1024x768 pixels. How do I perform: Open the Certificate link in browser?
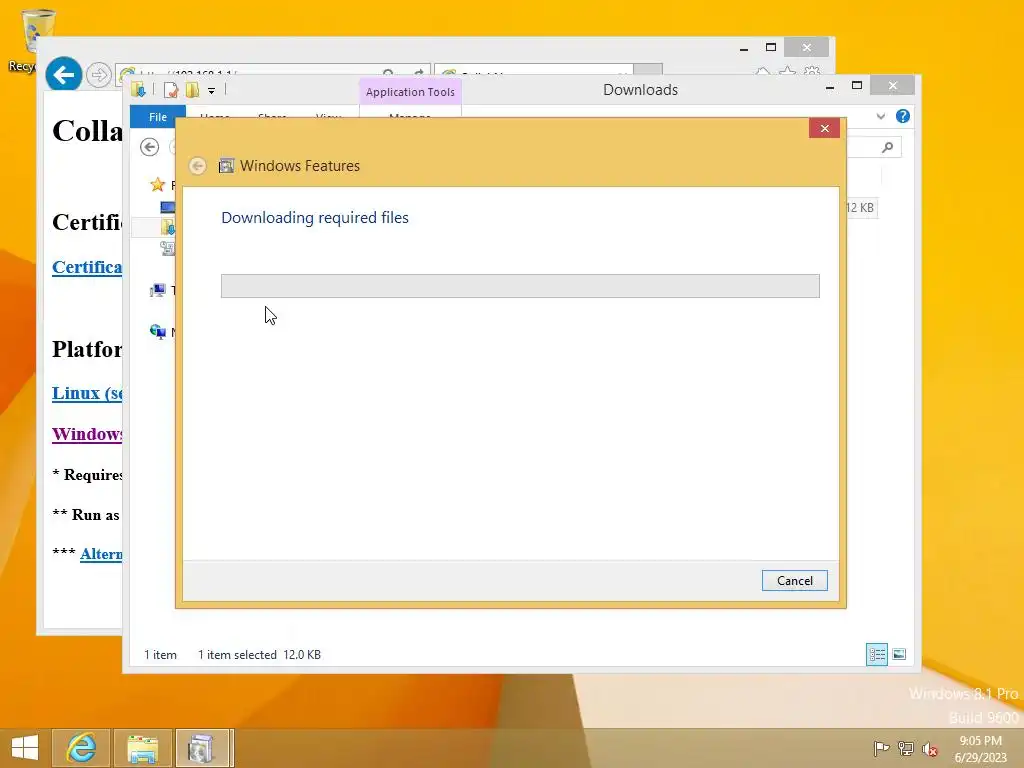coord(87,267)
